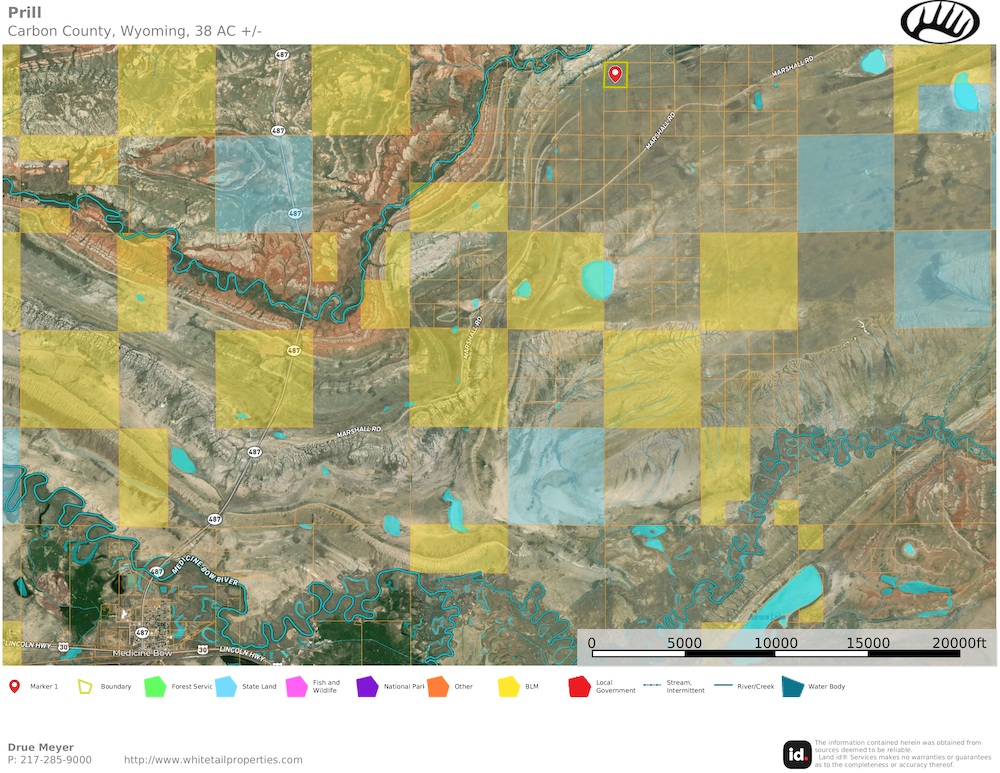Open the whitetailproperties.com link

(x=213, y=760)
